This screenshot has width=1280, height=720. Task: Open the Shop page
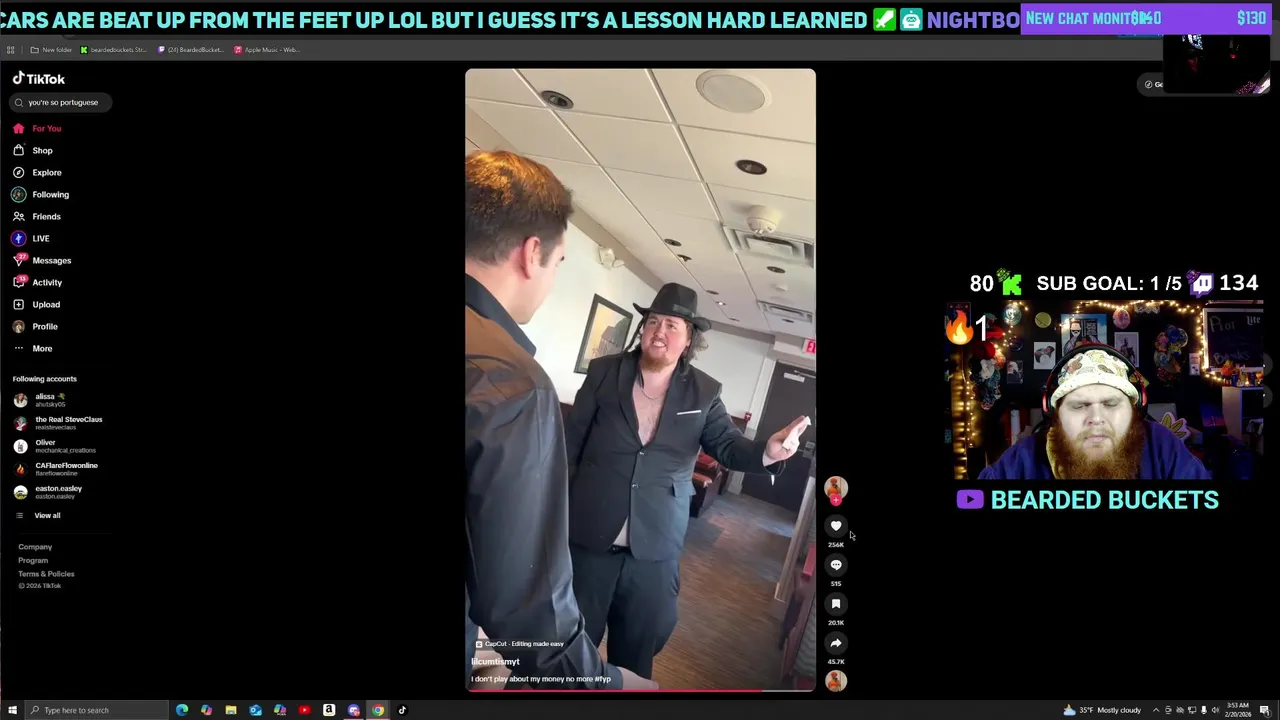coord(33,150)
